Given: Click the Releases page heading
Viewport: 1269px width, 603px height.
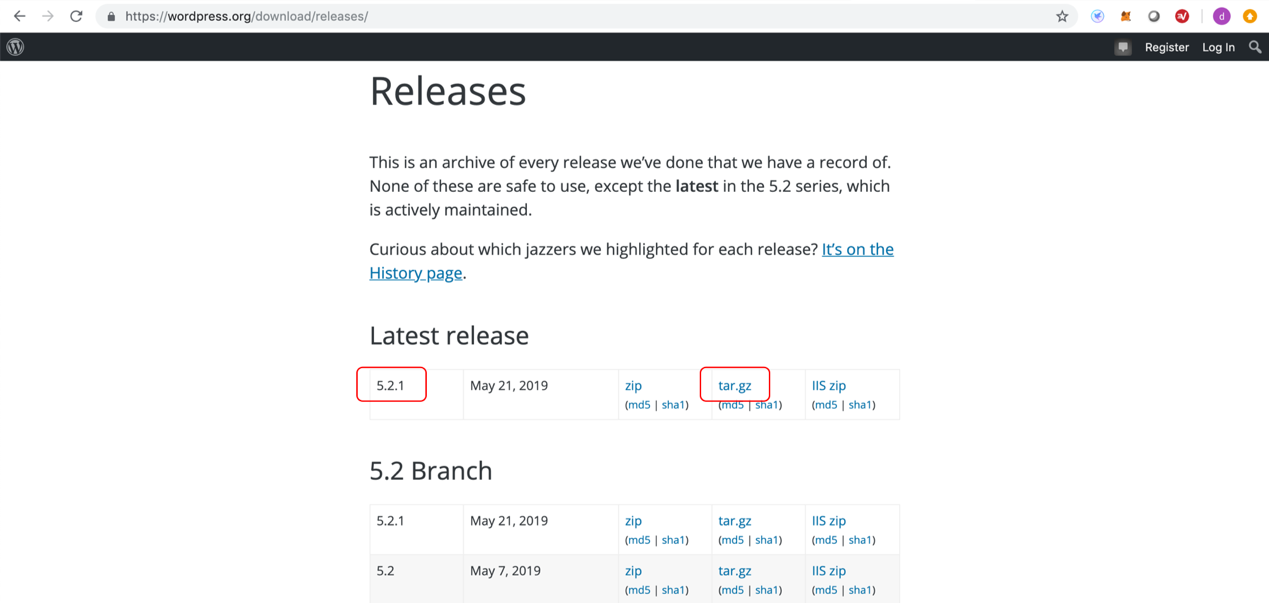Looking at the screenshot, I should [448, 91].
